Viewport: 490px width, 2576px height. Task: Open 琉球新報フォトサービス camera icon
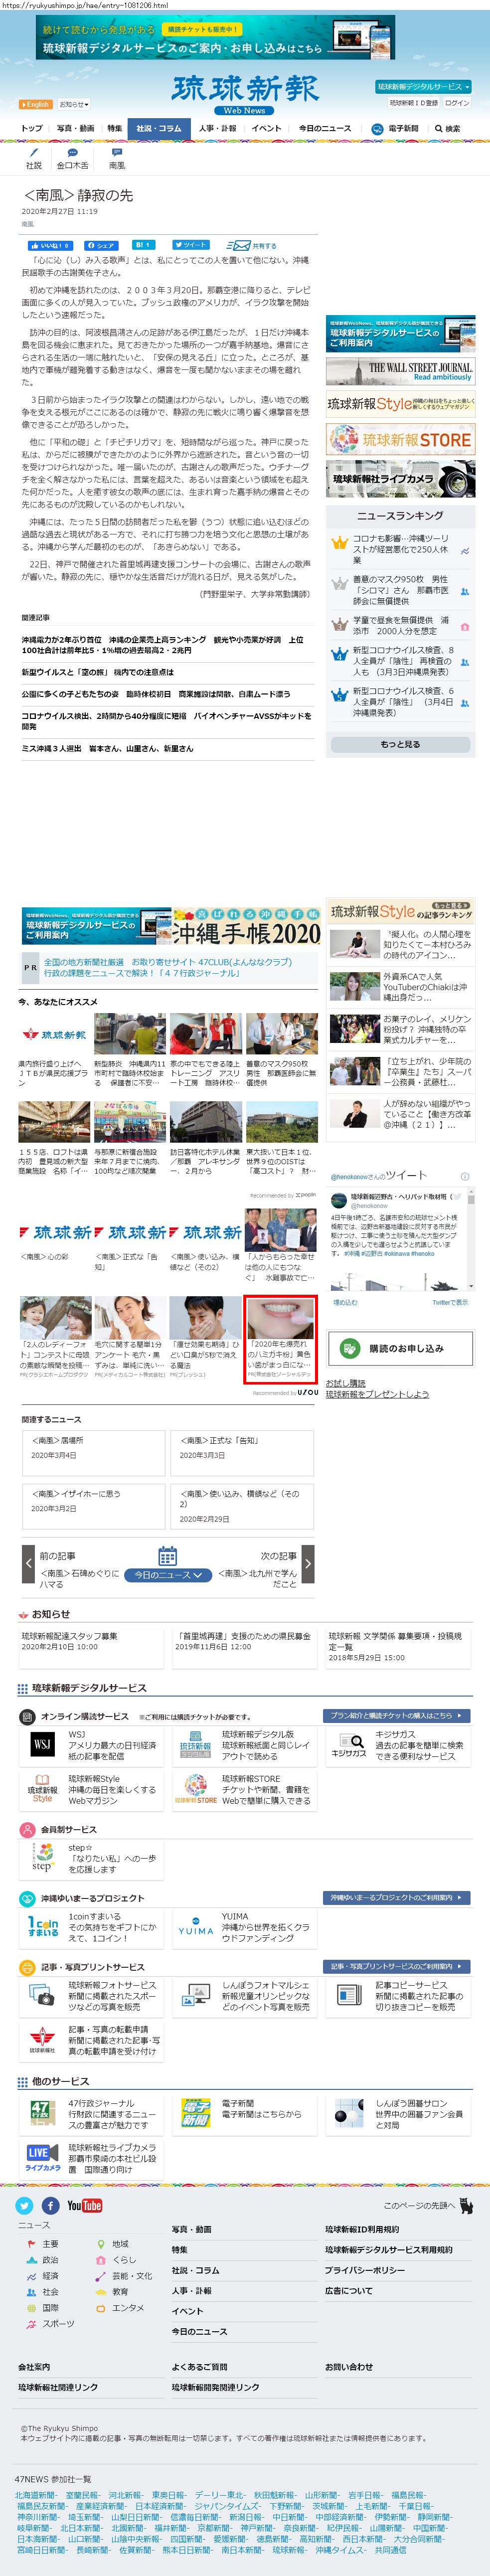coord(42,1994)
